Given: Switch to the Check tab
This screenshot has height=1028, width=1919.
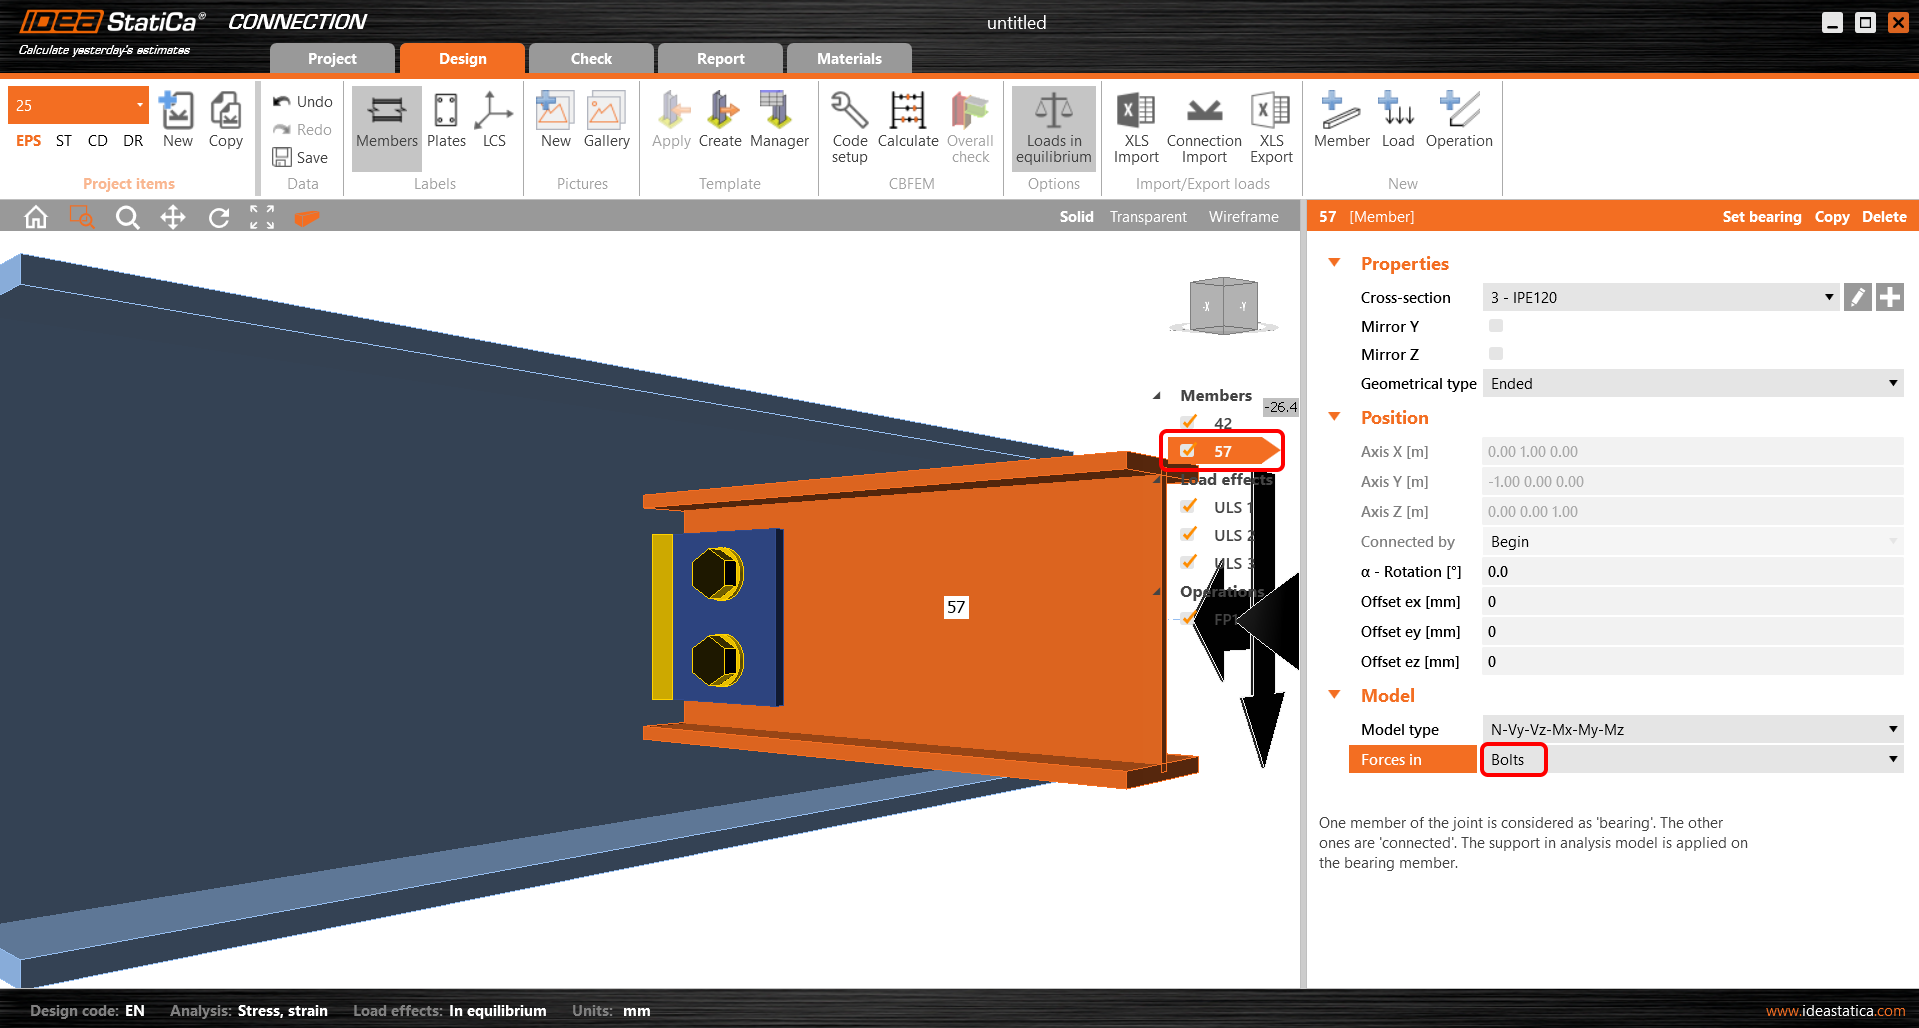Looking at the screenshot, I should point(591,59).
